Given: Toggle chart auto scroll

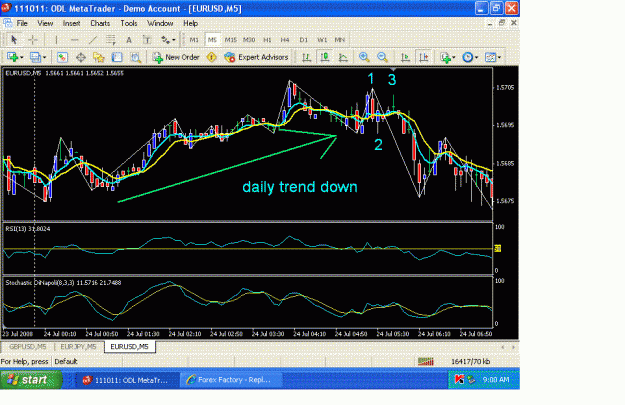Looking at the screenshot, I should pyautogui.click(x=405, y=57).
